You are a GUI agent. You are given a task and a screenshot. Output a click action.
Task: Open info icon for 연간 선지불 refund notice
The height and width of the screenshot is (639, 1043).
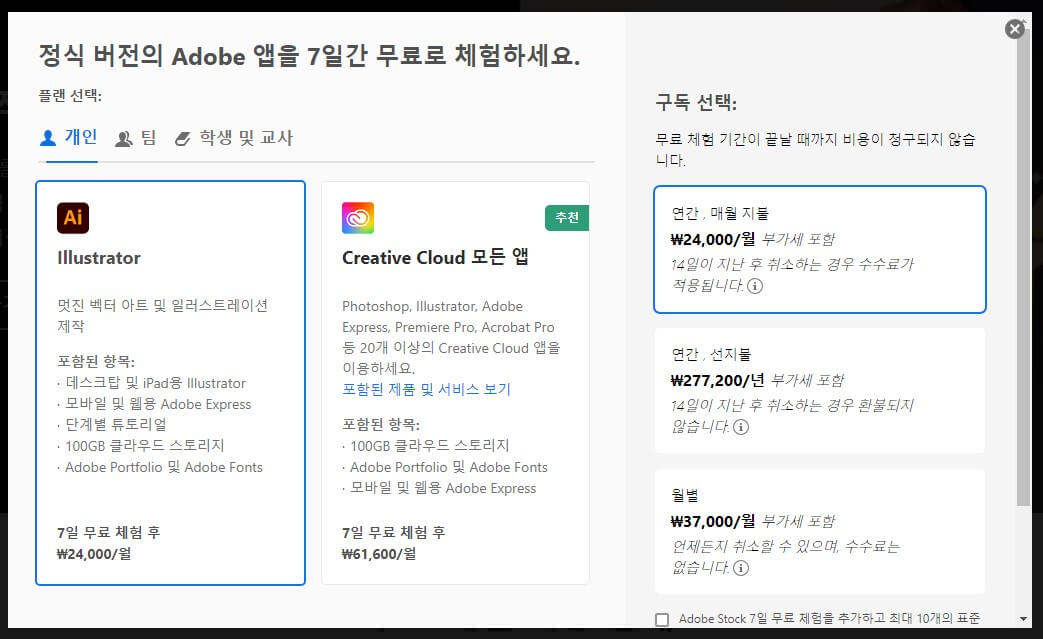pos(741,427)
